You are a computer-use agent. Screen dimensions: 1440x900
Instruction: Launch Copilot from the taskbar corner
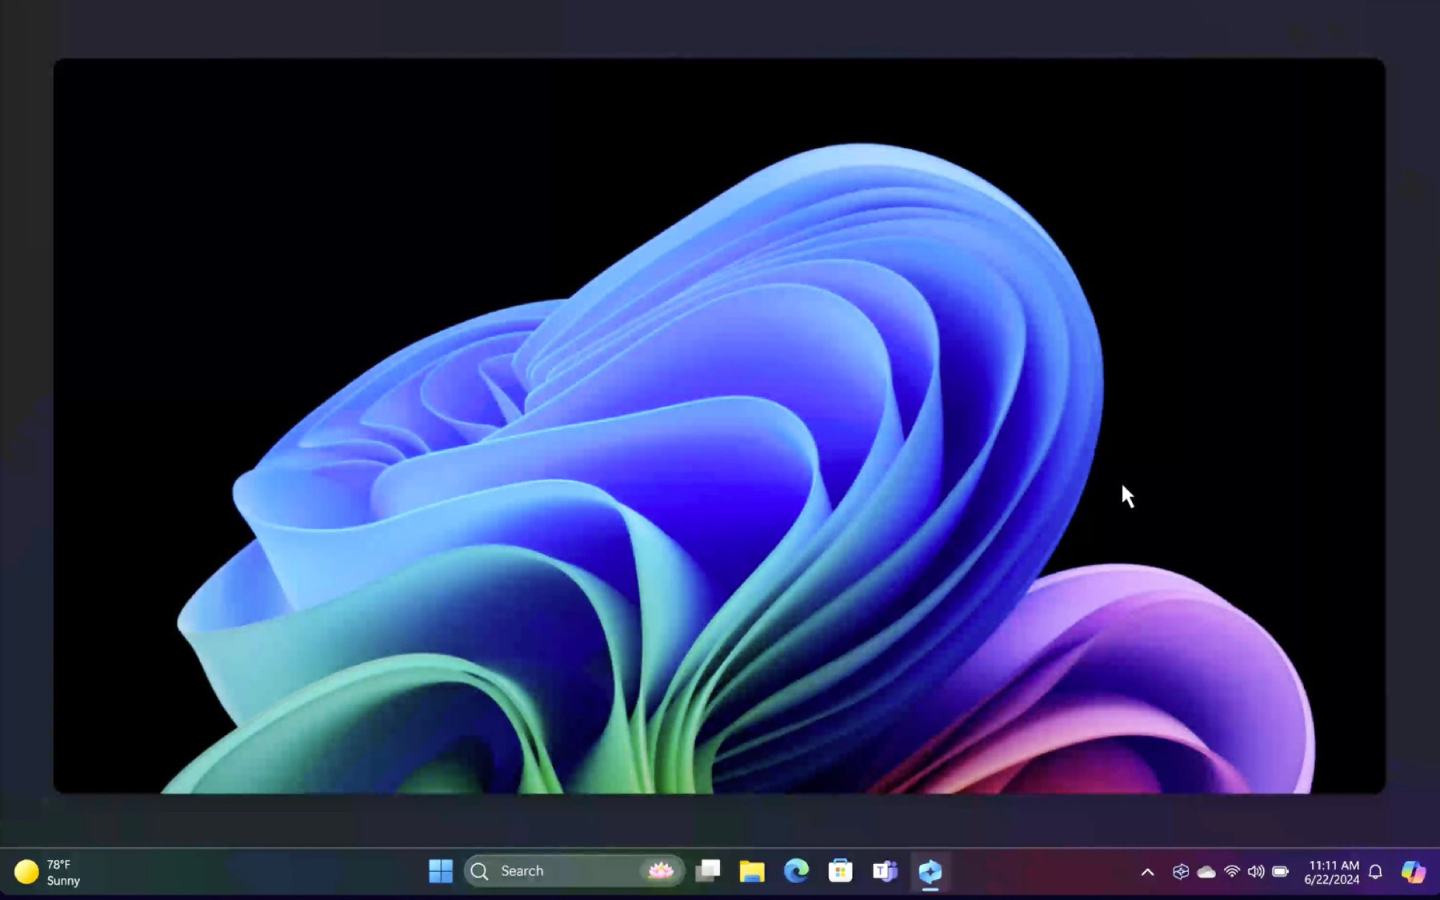pyautogui.click(x=1413, y=872)
